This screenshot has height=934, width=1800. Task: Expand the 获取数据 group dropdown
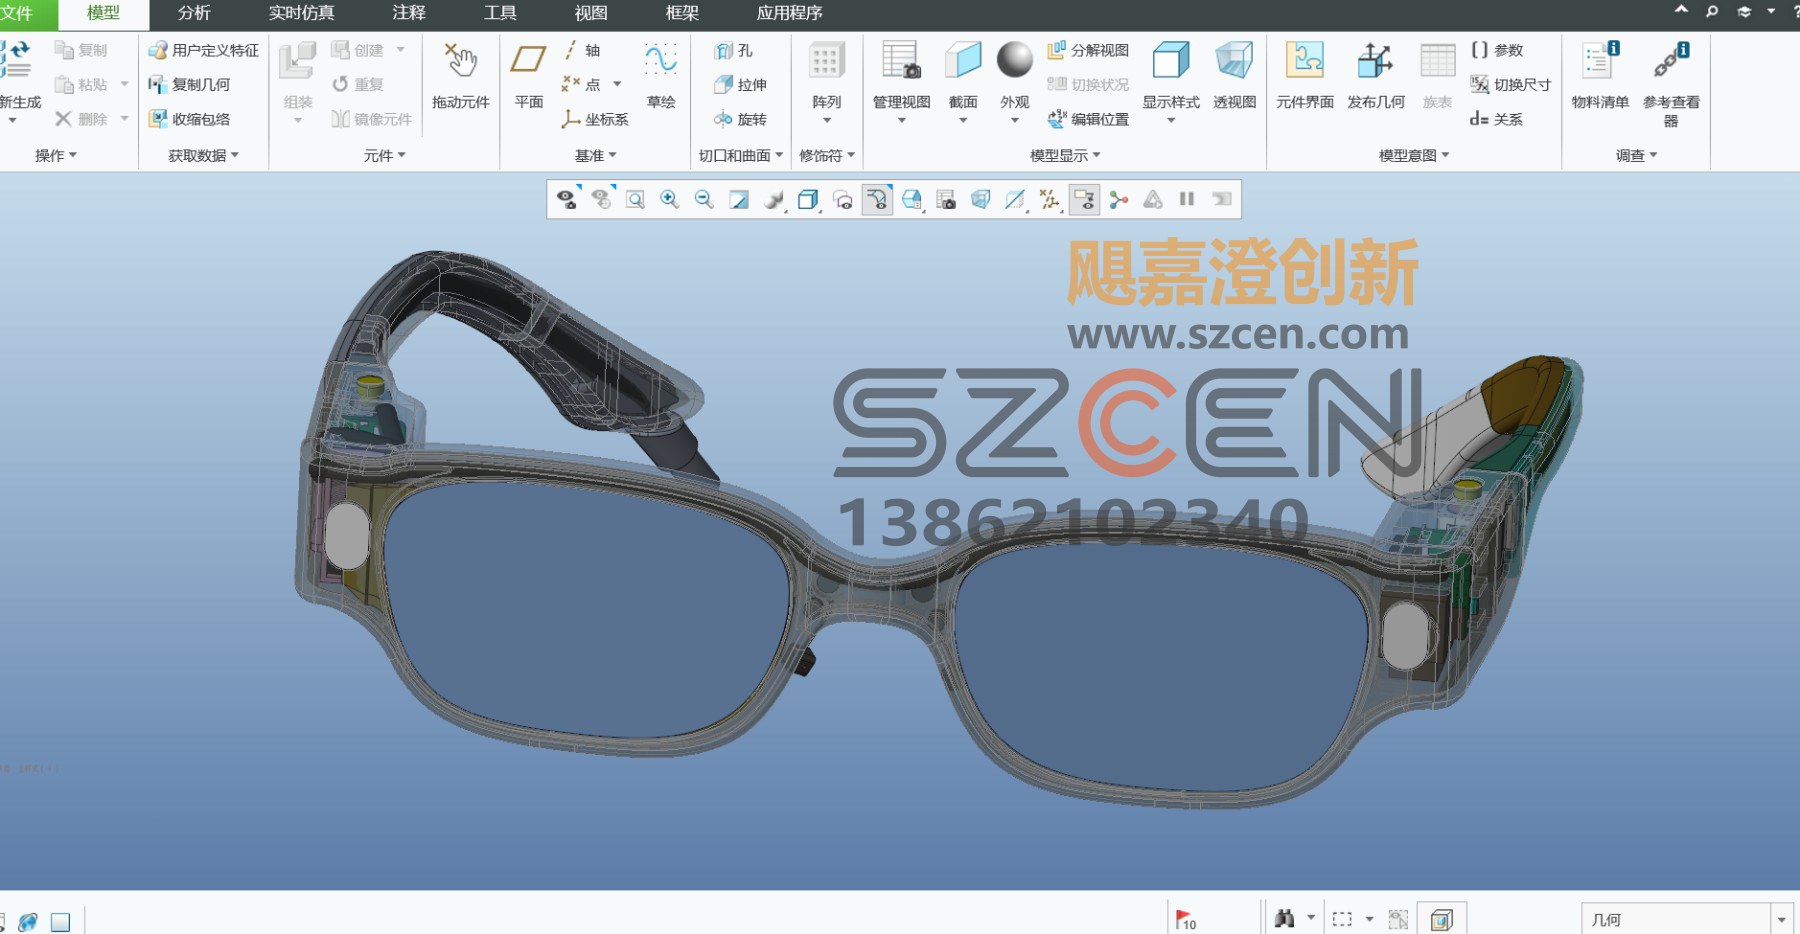[204, 155]
